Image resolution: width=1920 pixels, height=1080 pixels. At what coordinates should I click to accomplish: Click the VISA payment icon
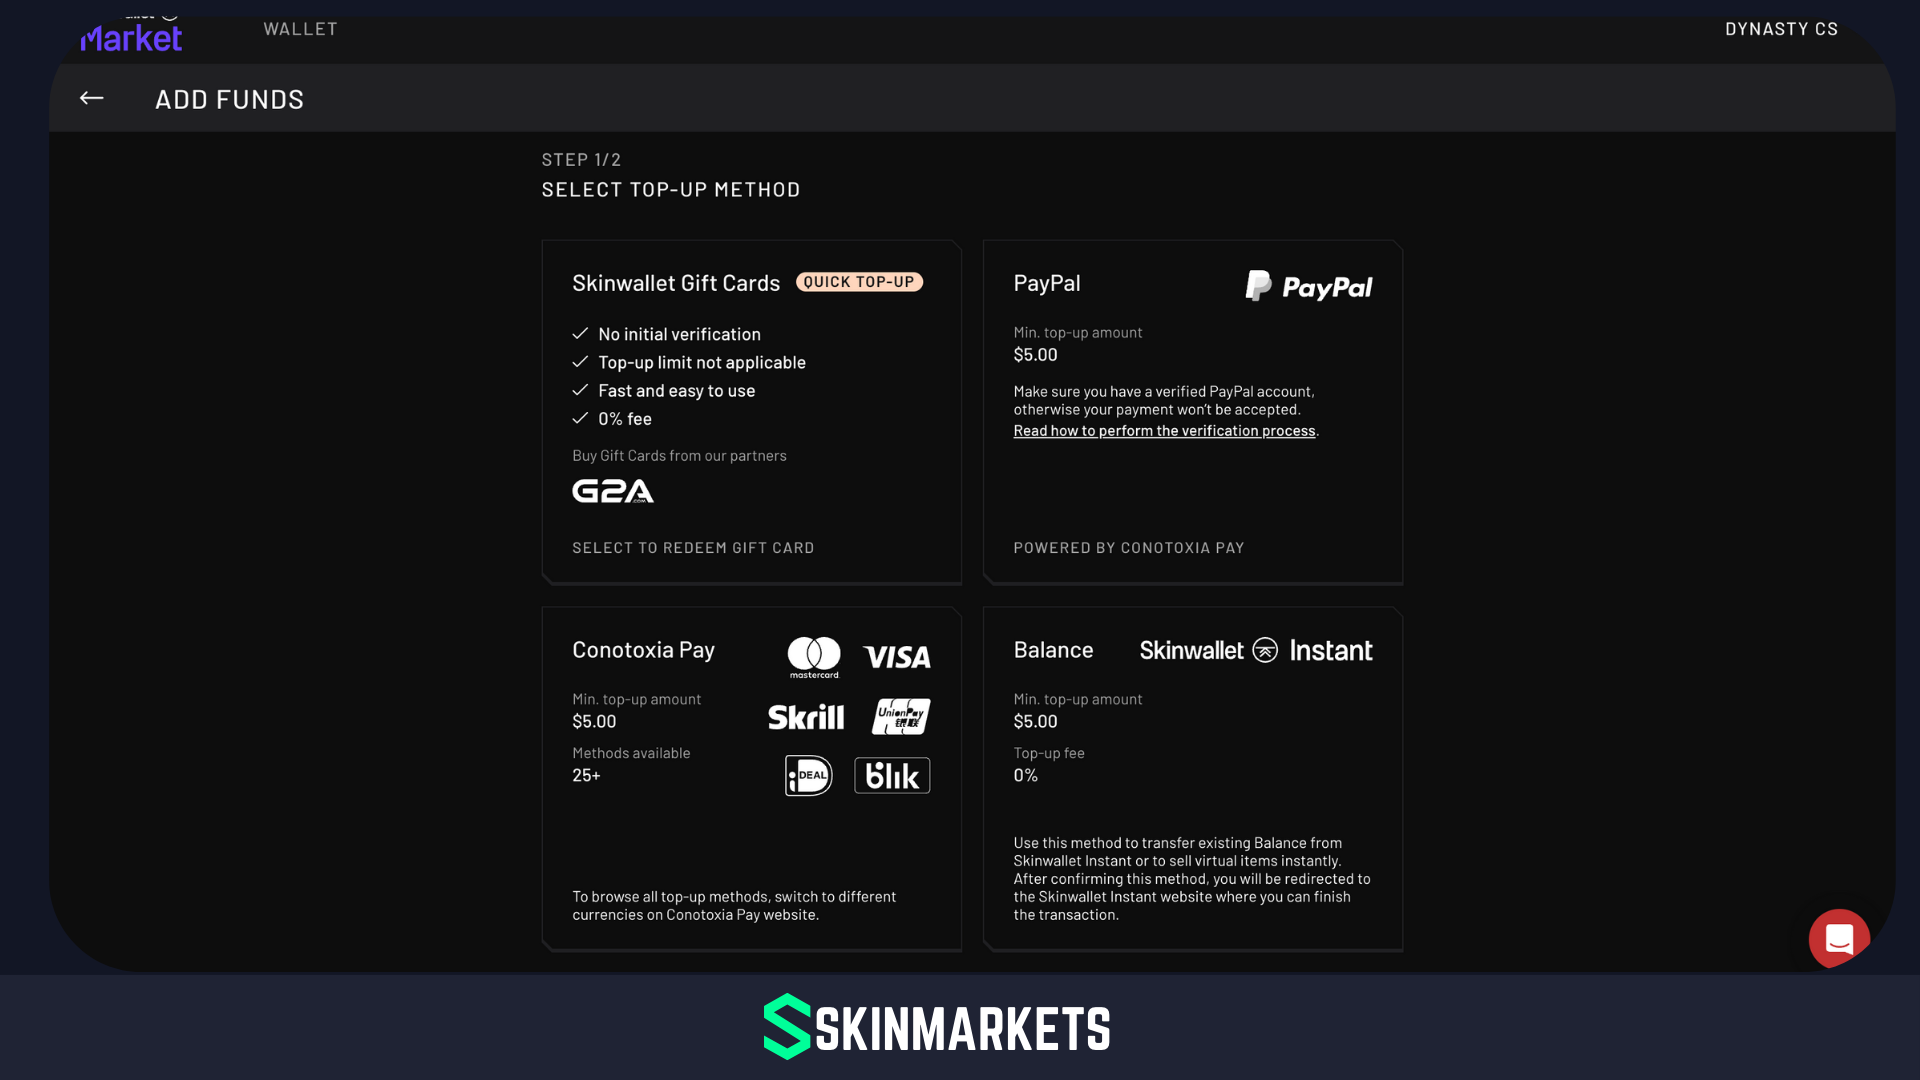pyautogui.click(x=897, y=658)
